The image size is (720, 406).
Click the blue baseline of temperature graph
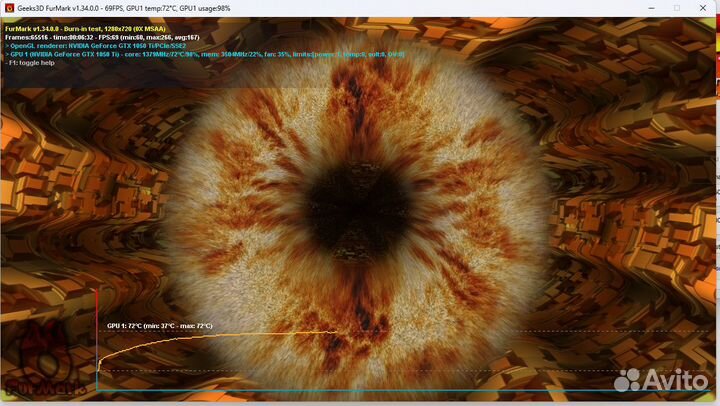click(400, 391)
